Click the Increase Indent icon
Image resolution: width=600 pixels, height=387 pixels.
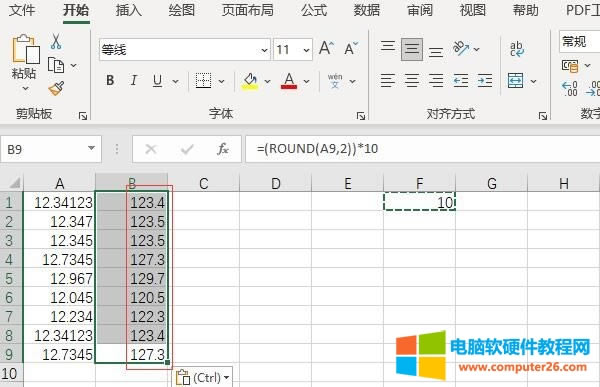[x=485, y=81]
